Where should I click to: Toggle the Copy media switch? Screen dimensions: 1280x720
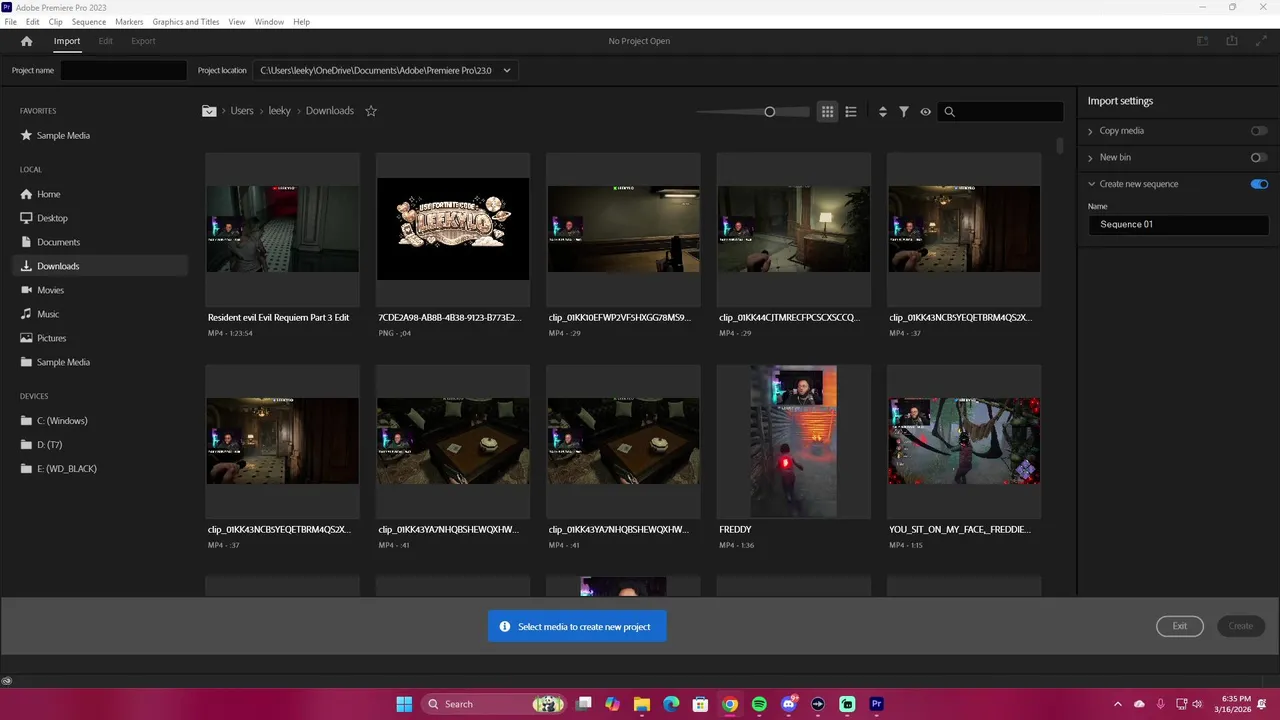(1259, 131)
